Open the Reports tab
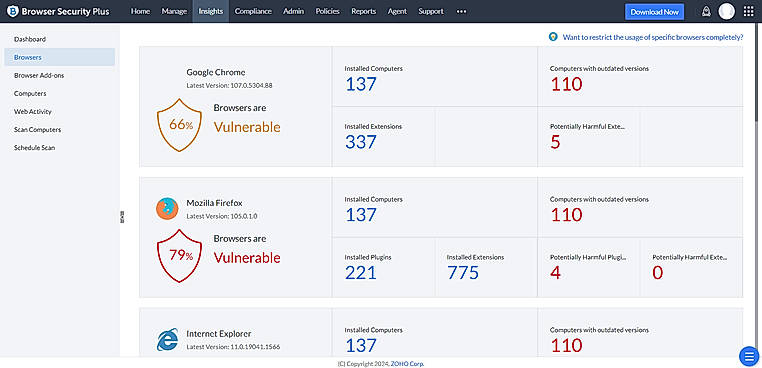Image resolution: width=762 pixels, height=368 pixels. [364, 11]
